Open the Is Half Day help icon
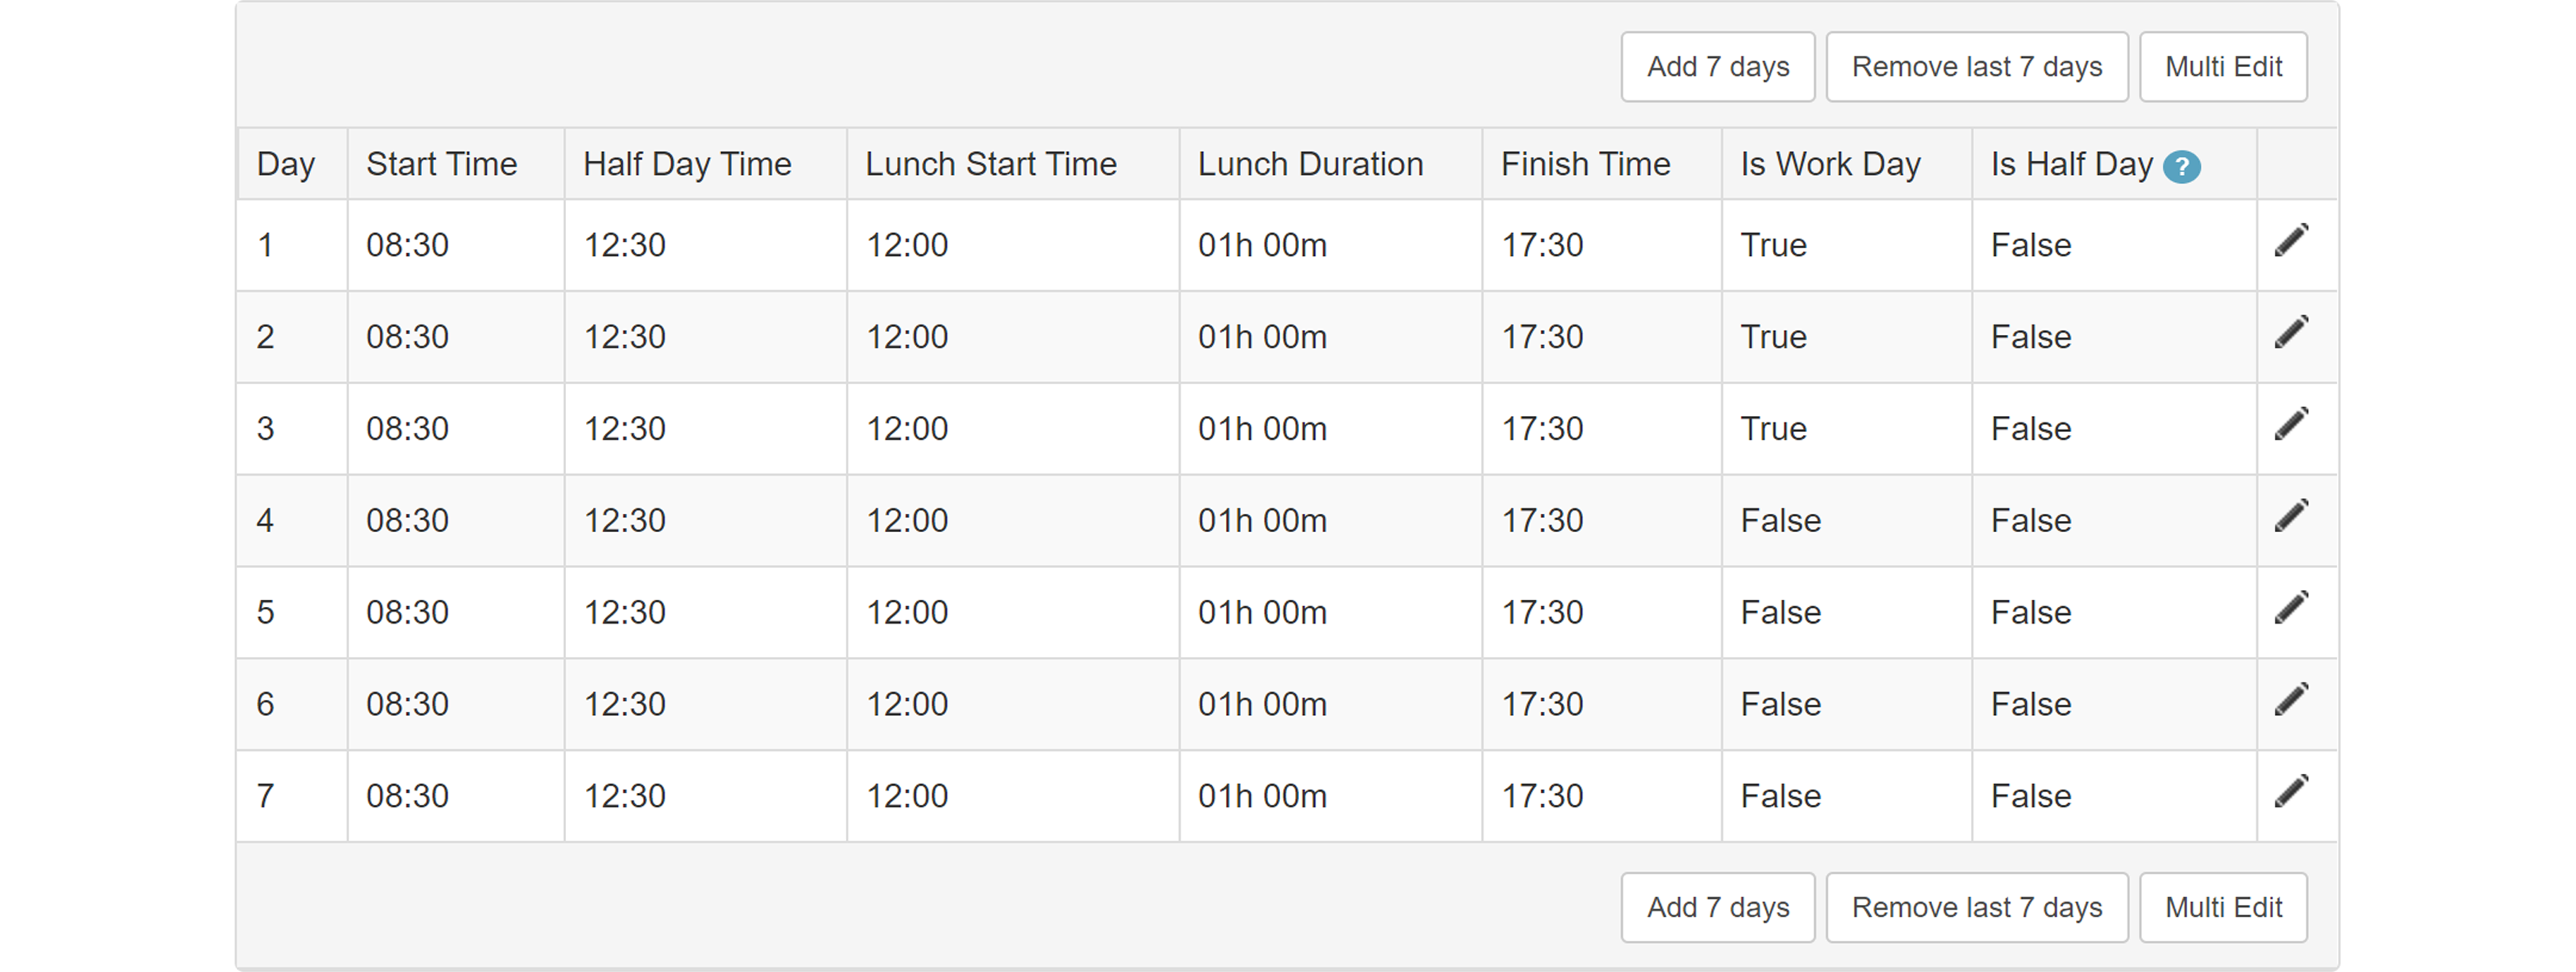This screenshot has height=972, width=2576. tap(2181, 167)
